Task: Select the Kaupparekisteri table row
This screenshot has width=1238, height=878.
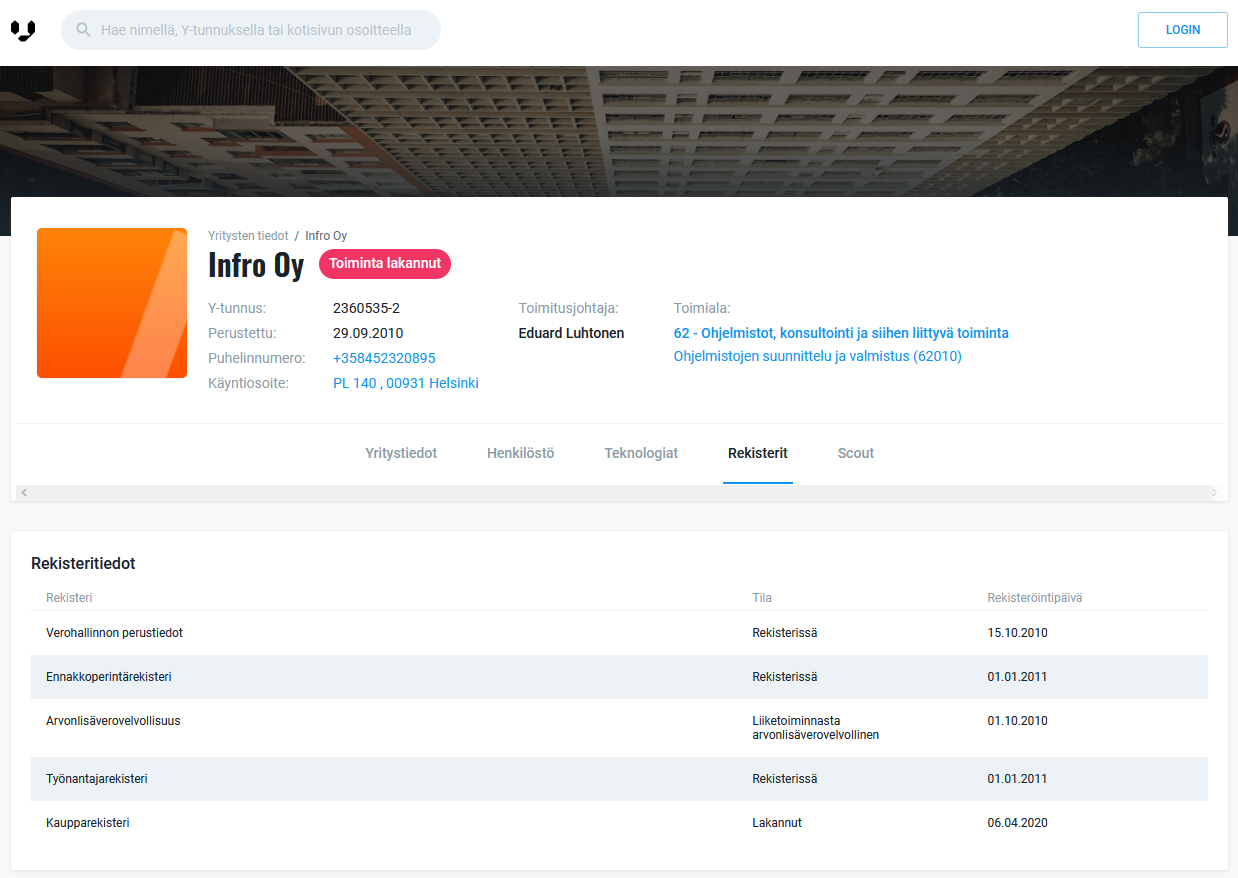Action: coord(619,823)
